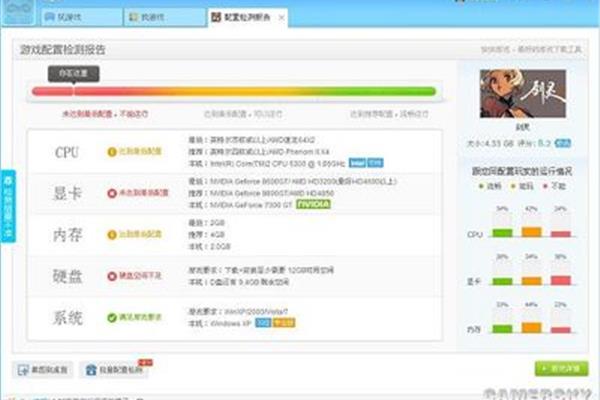Screen dimensions: 600x400
Task: Click the CPU recommended line mentioning Phenom
Action: pyautogui.click(x=259, y=152)
